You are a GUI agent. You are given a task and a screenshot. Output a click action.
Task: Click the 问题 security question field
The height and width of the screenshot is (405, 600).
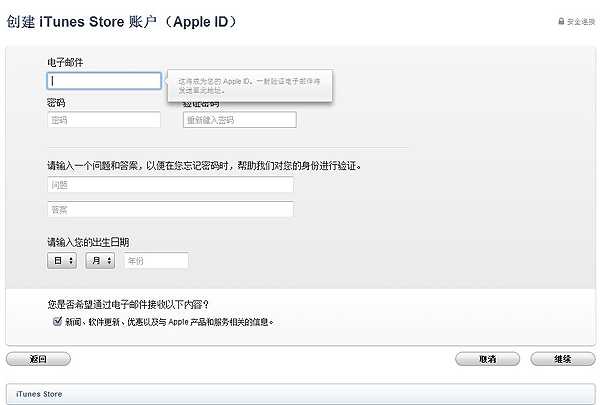coord(170,185)
